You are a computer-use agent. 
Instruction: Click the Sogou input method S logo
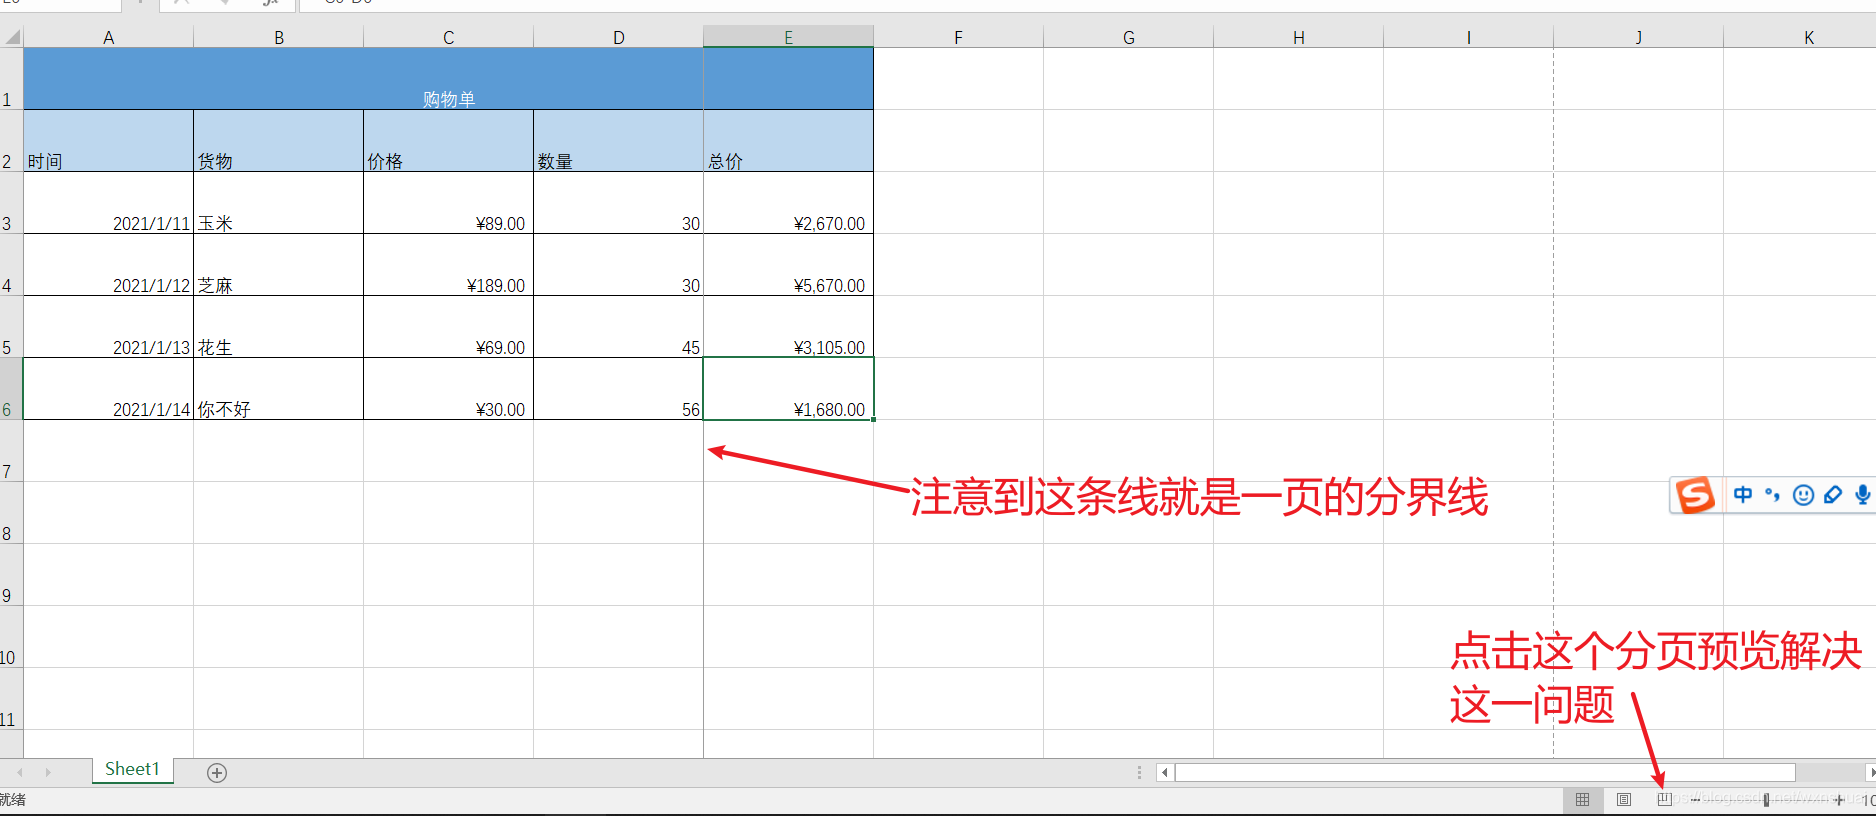[1694, 495]
